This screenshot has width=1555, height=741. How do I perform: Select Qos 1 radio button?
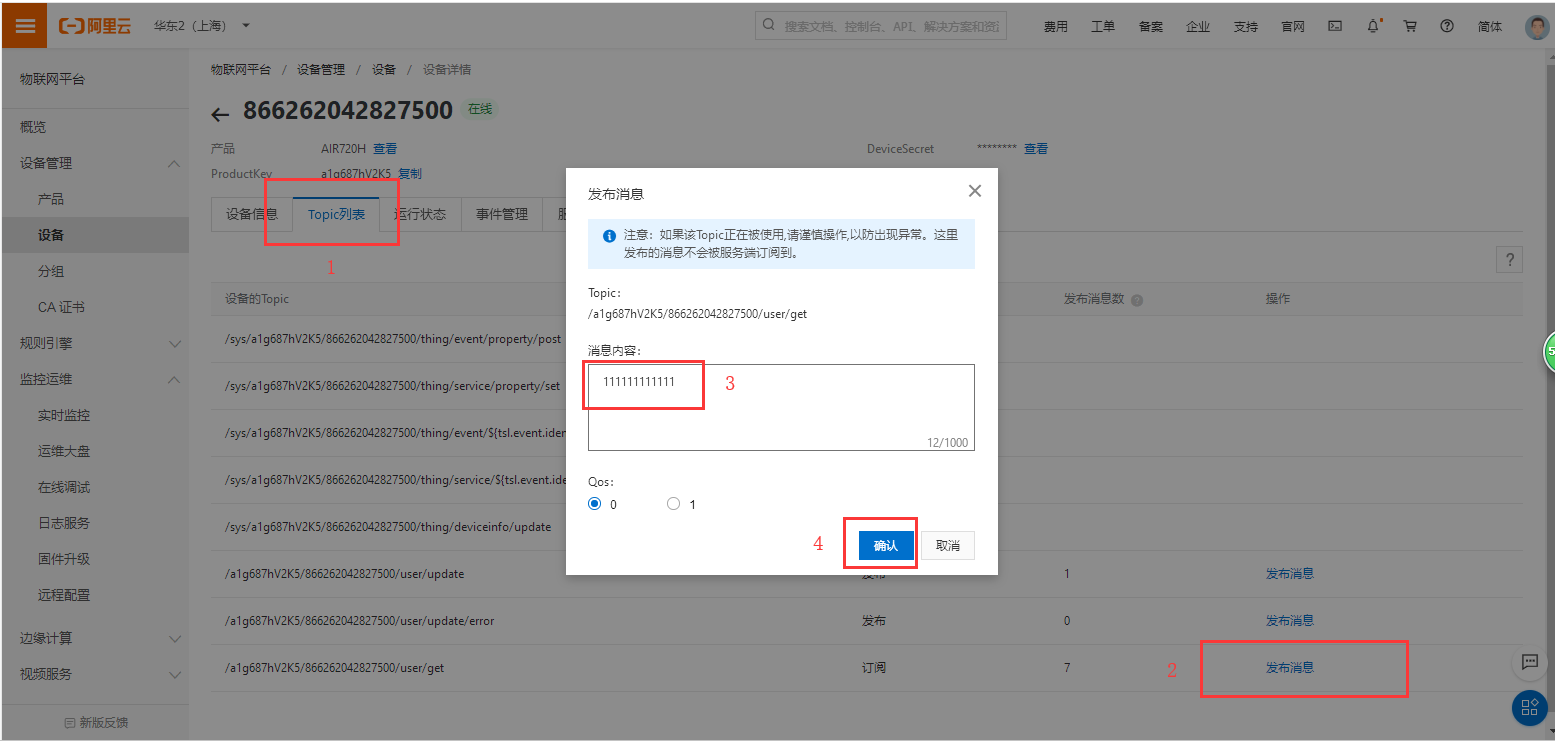point(673,504)
